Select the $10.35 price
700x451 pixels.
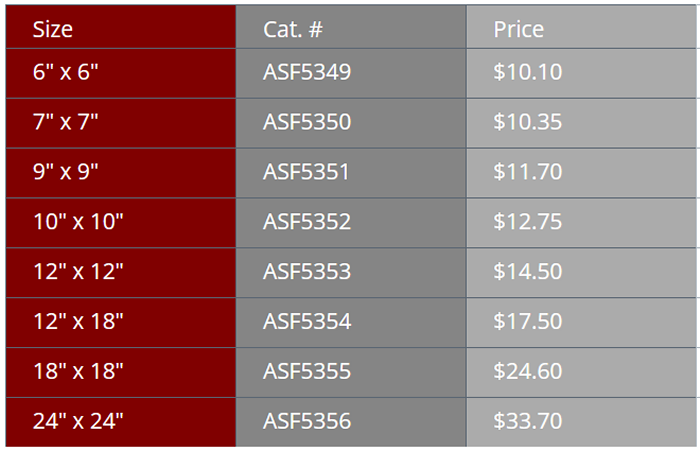point(528,122)
